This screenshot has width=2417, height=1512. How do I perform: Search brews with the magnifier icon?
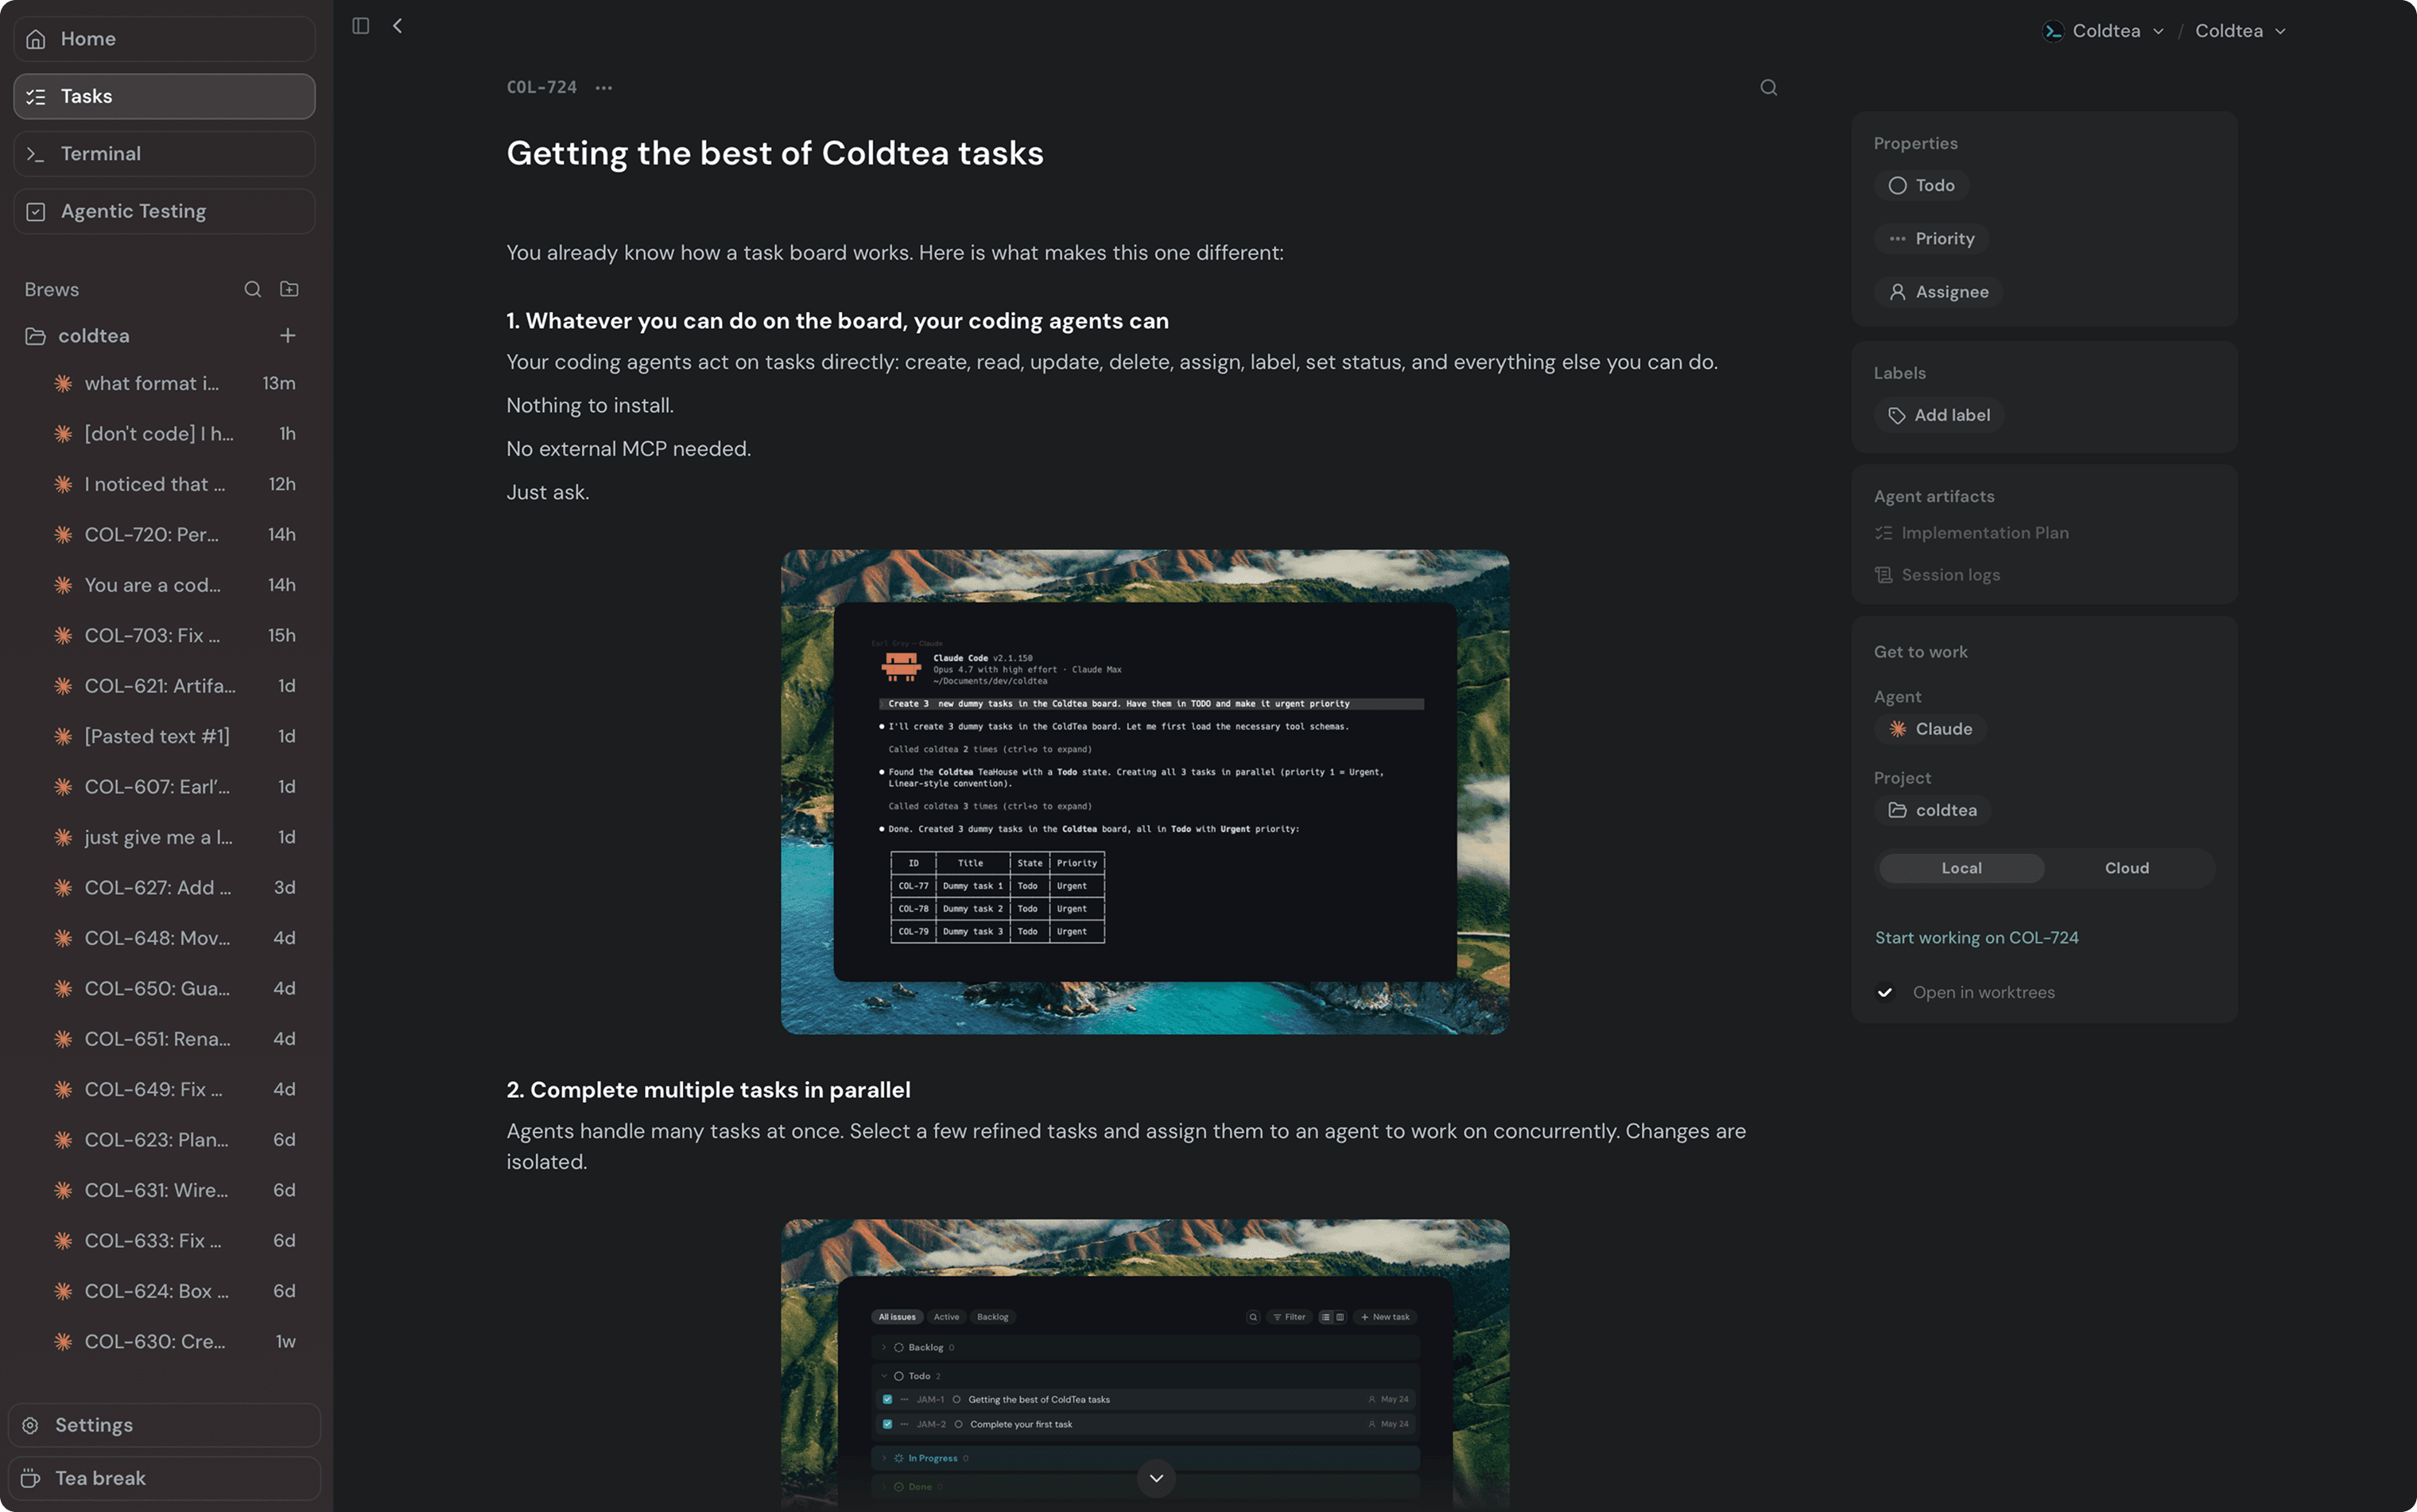pos(252,289)
